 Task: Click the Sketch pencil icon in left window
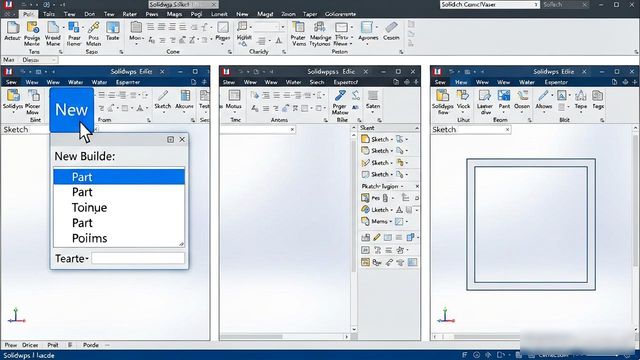click(x=163, y=99)
